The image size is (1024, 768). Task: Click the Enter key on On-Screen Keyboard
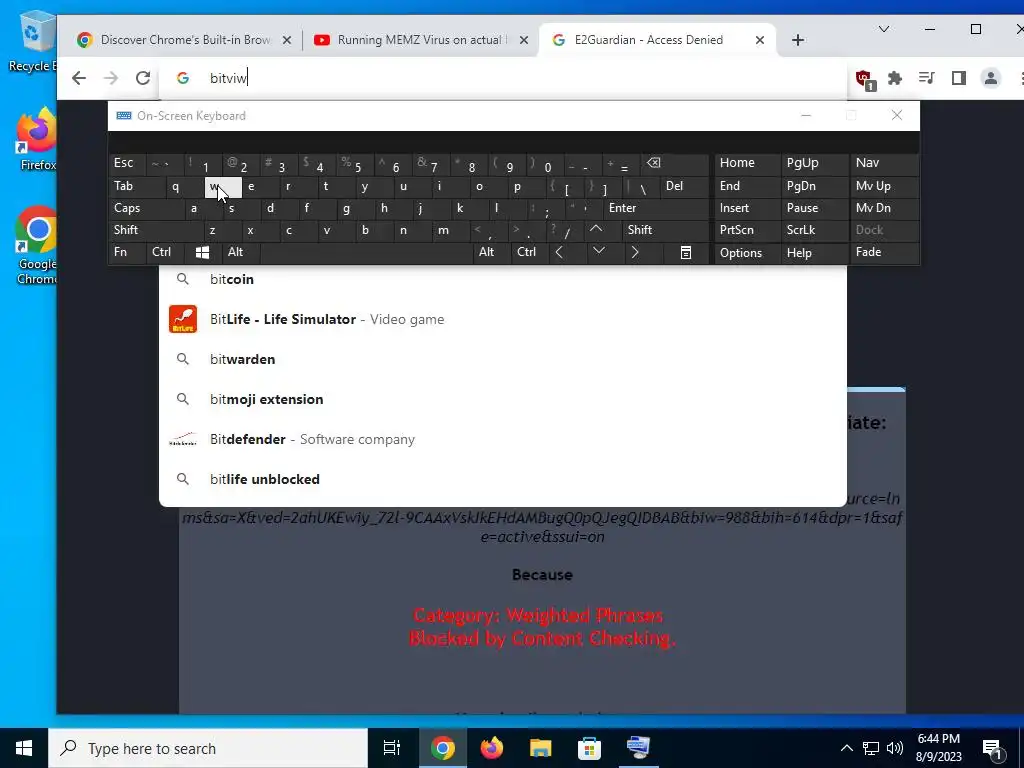pos(656,208)
